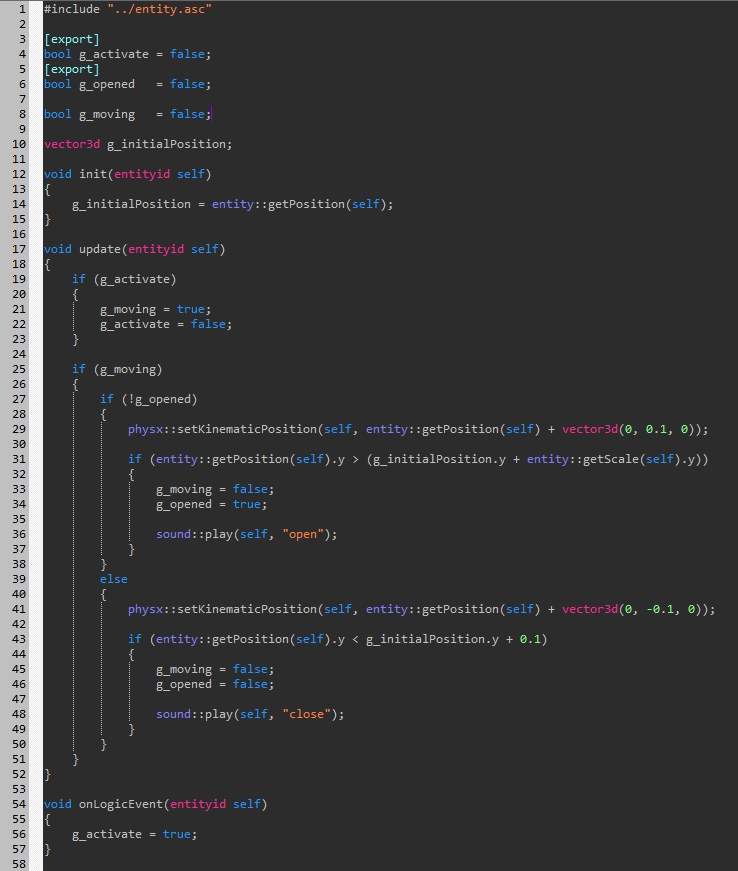
Task: Click the g_opened = true assignment
Action: pos(212,504)
